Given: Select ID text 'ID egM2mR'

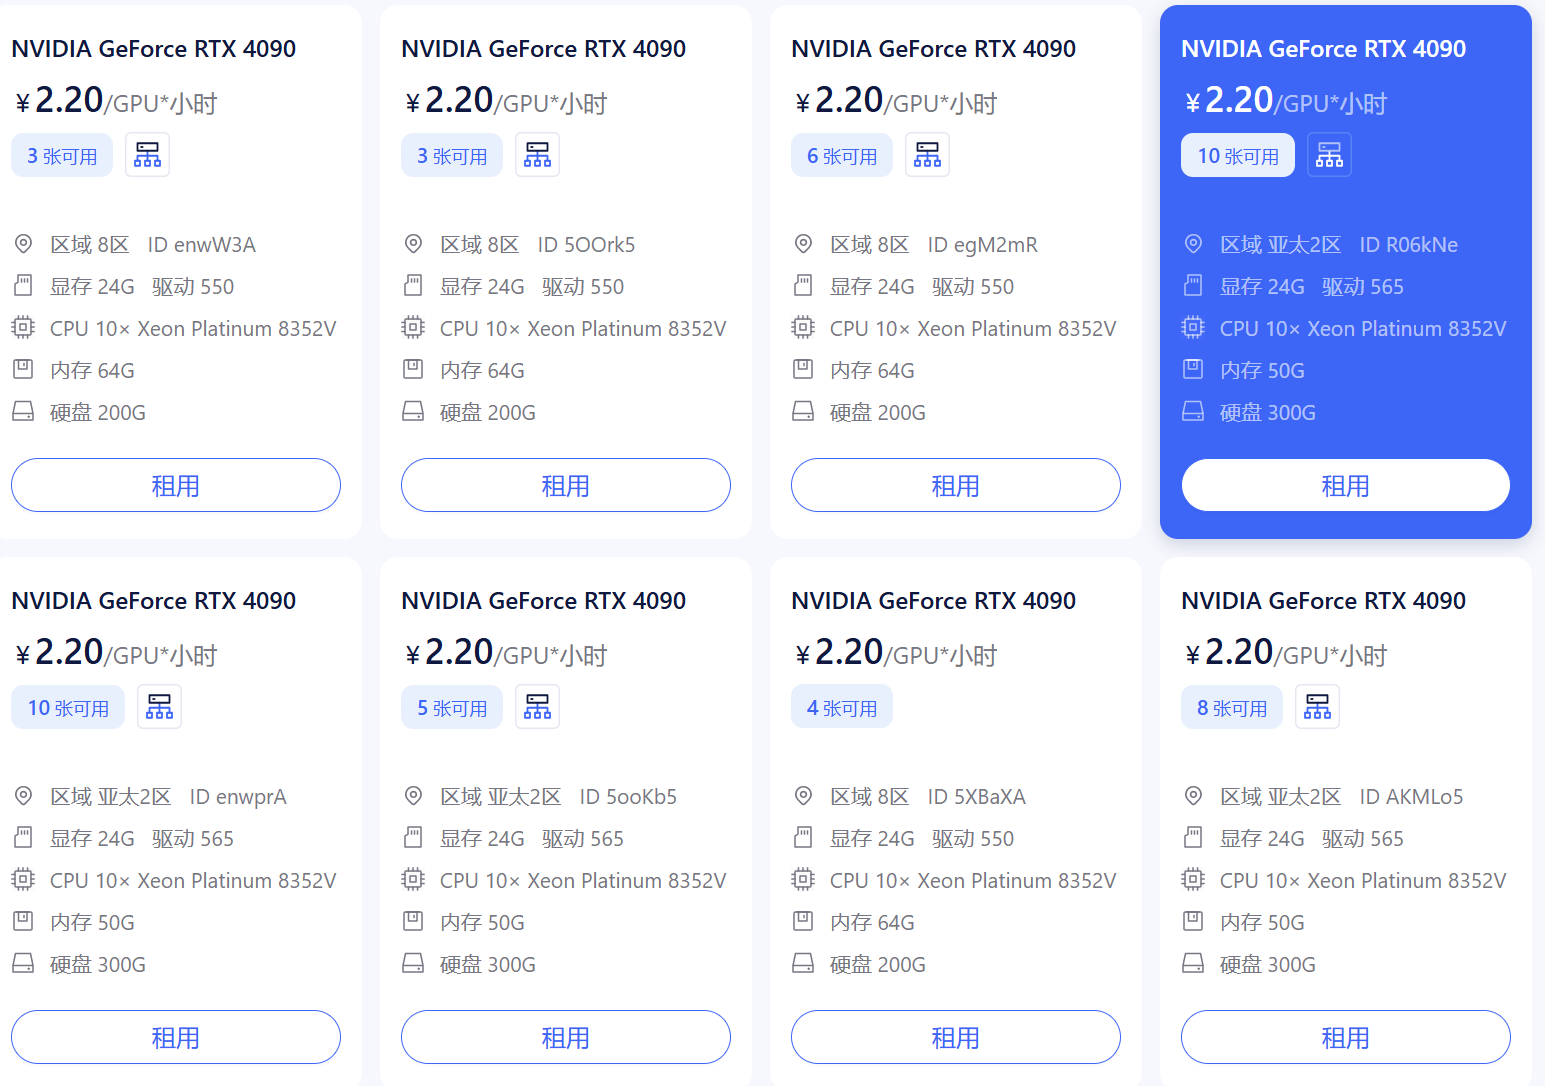Looking at the screenshot, I should [983, 245].
